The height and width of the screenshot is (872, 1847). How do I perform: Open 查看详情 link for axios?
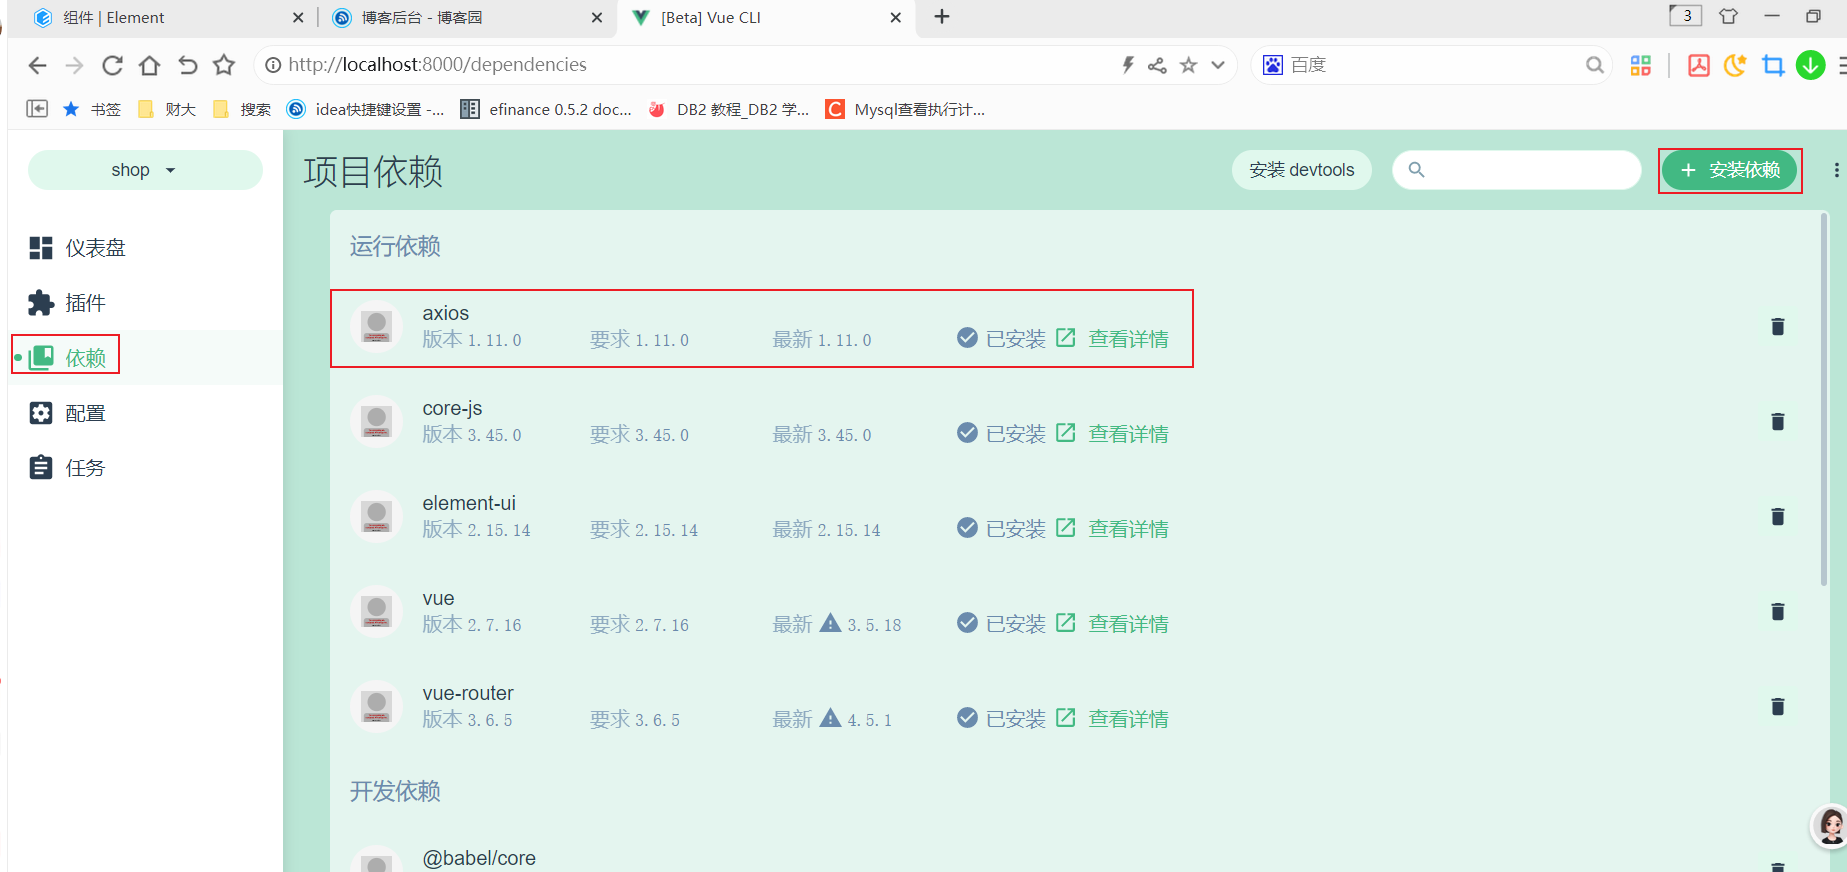[x=1128, y=339]
